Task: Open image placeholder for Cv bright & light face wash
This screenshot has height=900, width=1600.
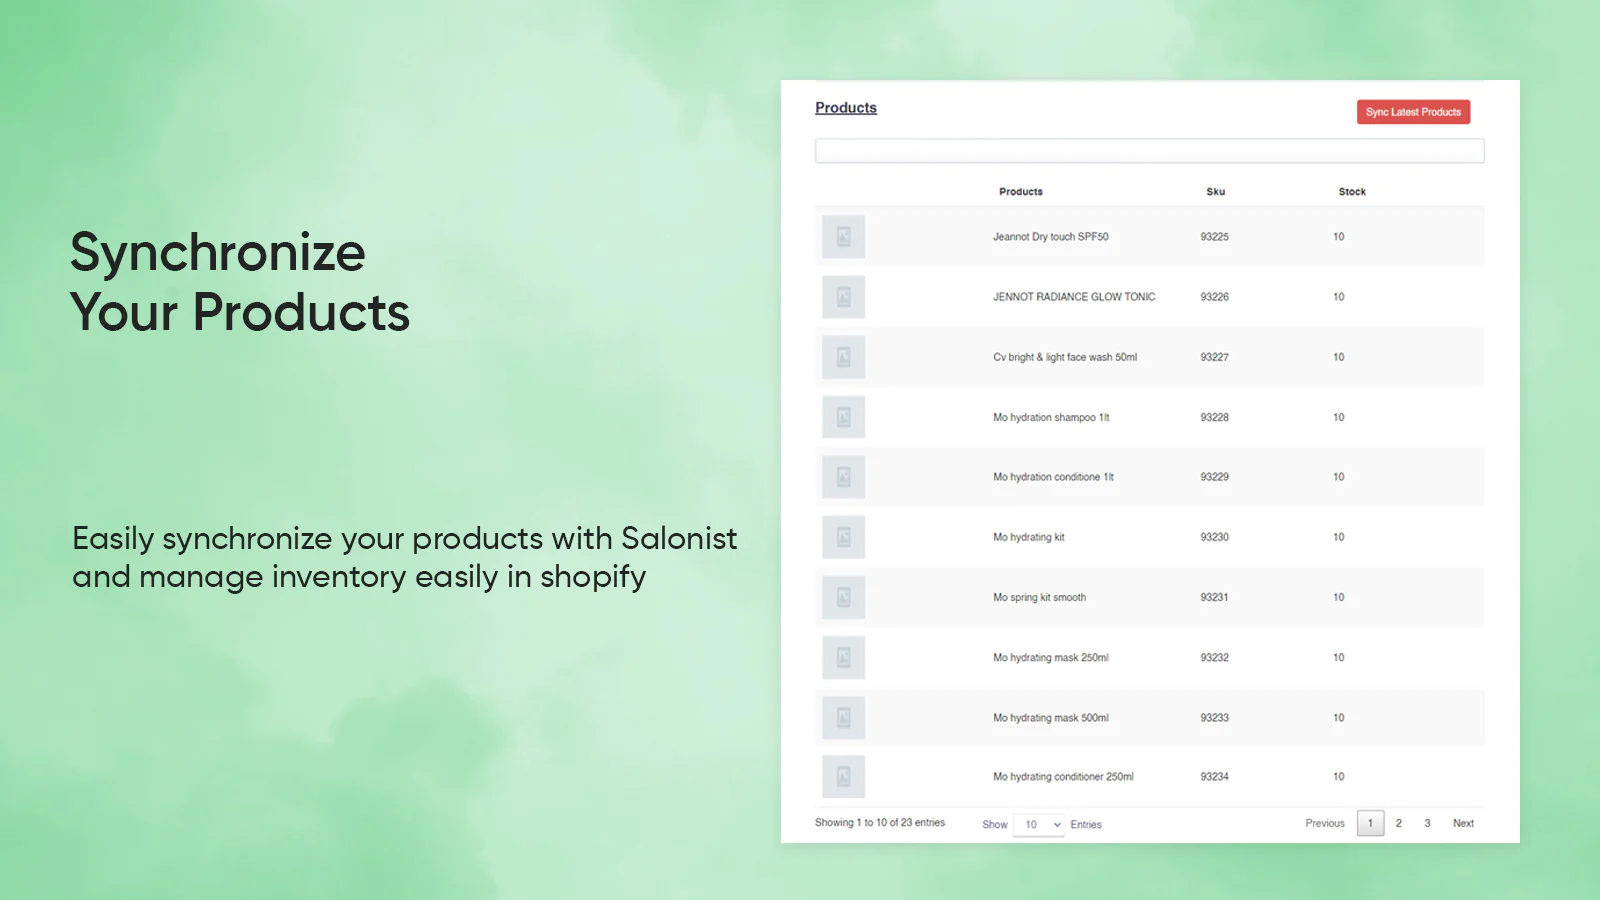Action: [844, 357]
